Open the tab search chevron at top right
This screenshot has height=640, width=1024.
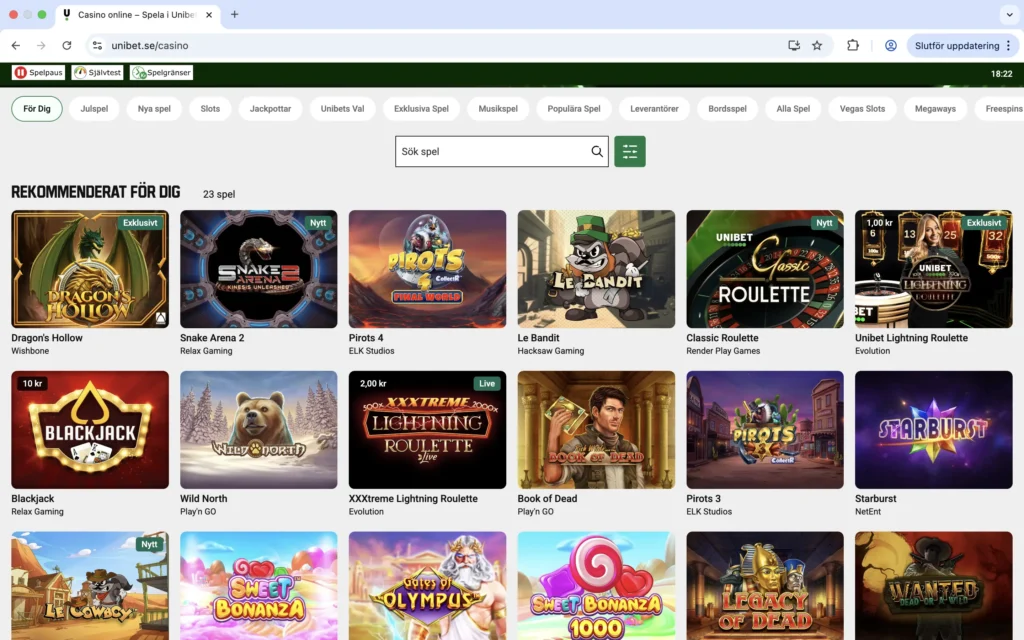[x=1009, y=15]
